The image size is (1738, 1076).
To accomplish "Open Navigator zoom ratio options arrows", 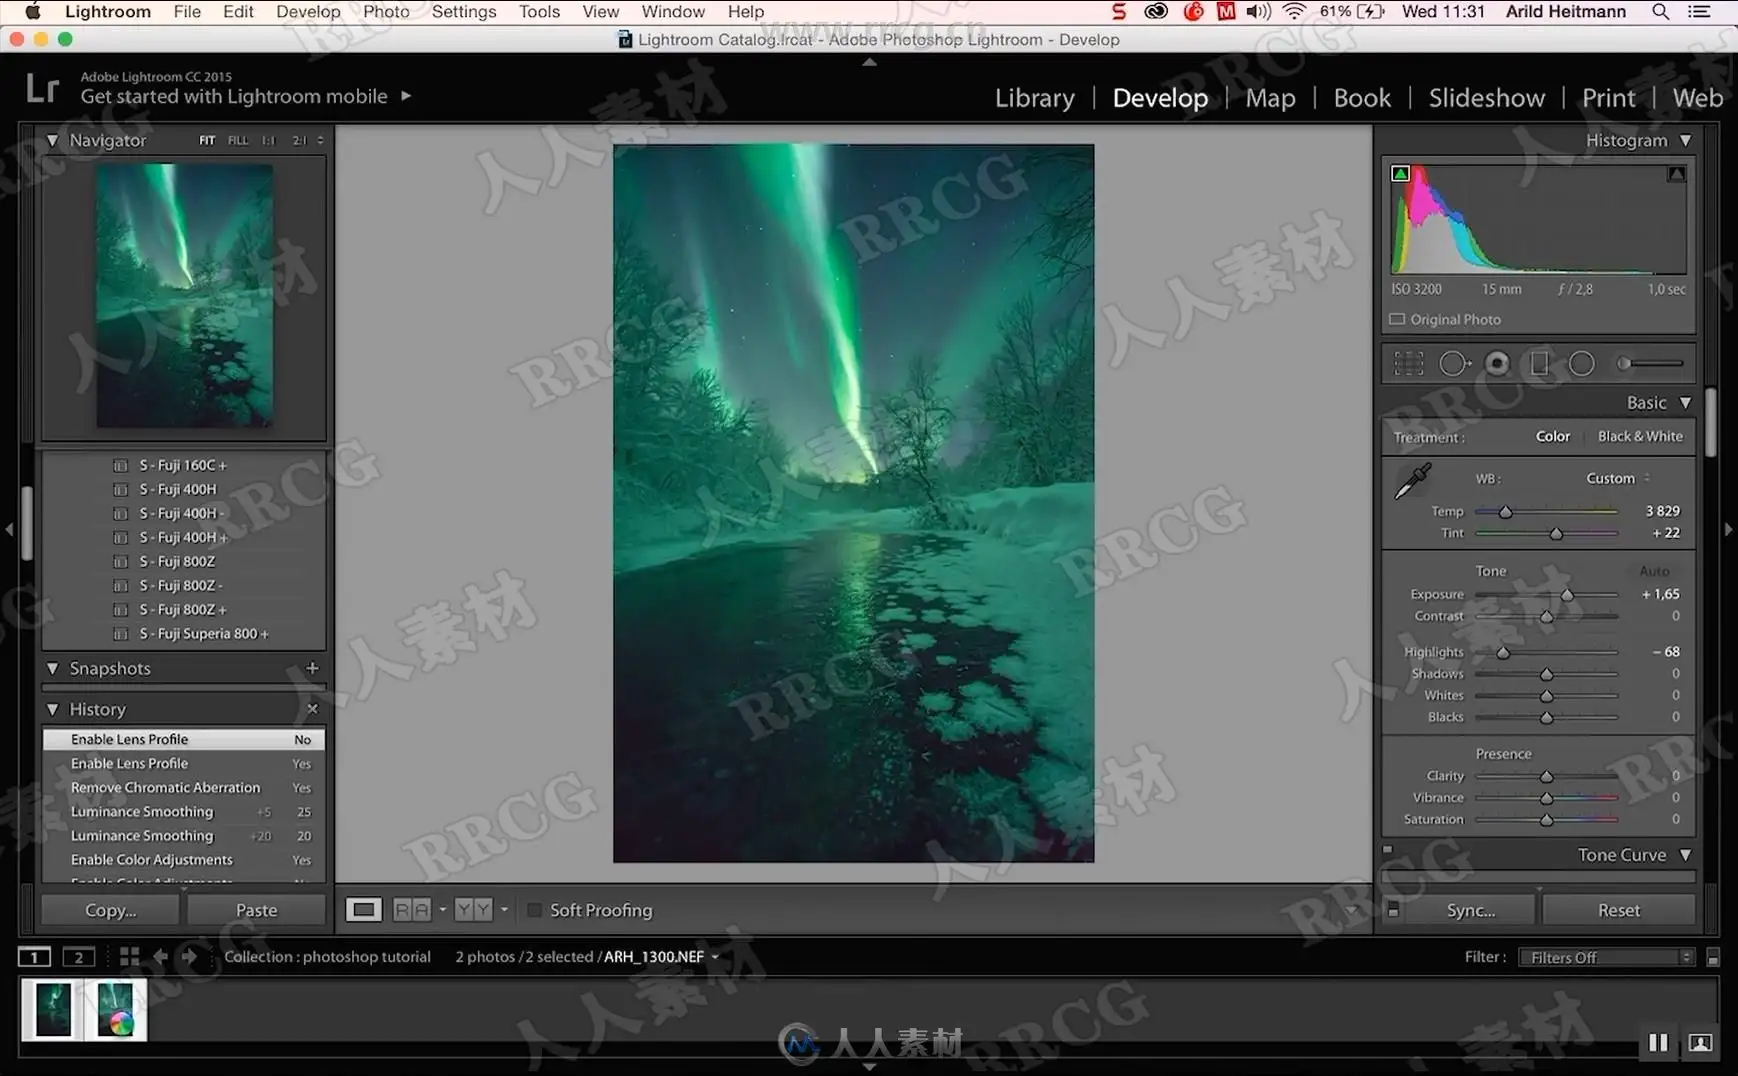I will [320, 141].
